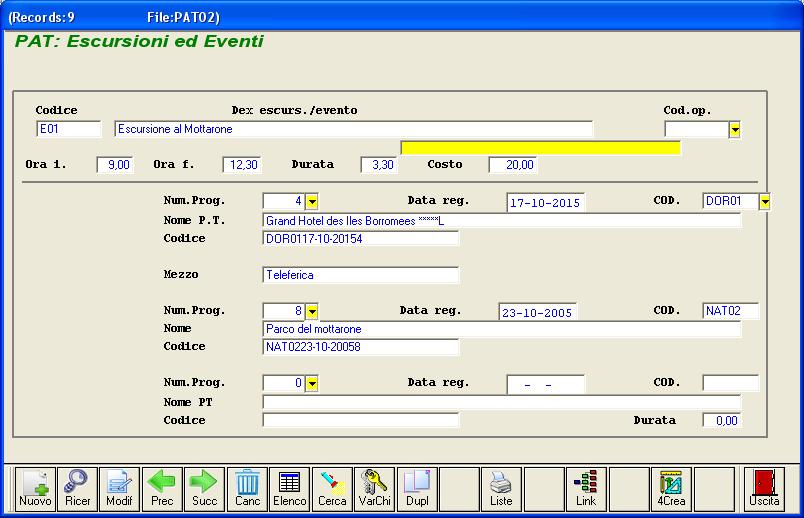This screenshot has width=804, height=518.
Task: Click the Codice field NAT0223-10-20058
Action: point(360,347)
